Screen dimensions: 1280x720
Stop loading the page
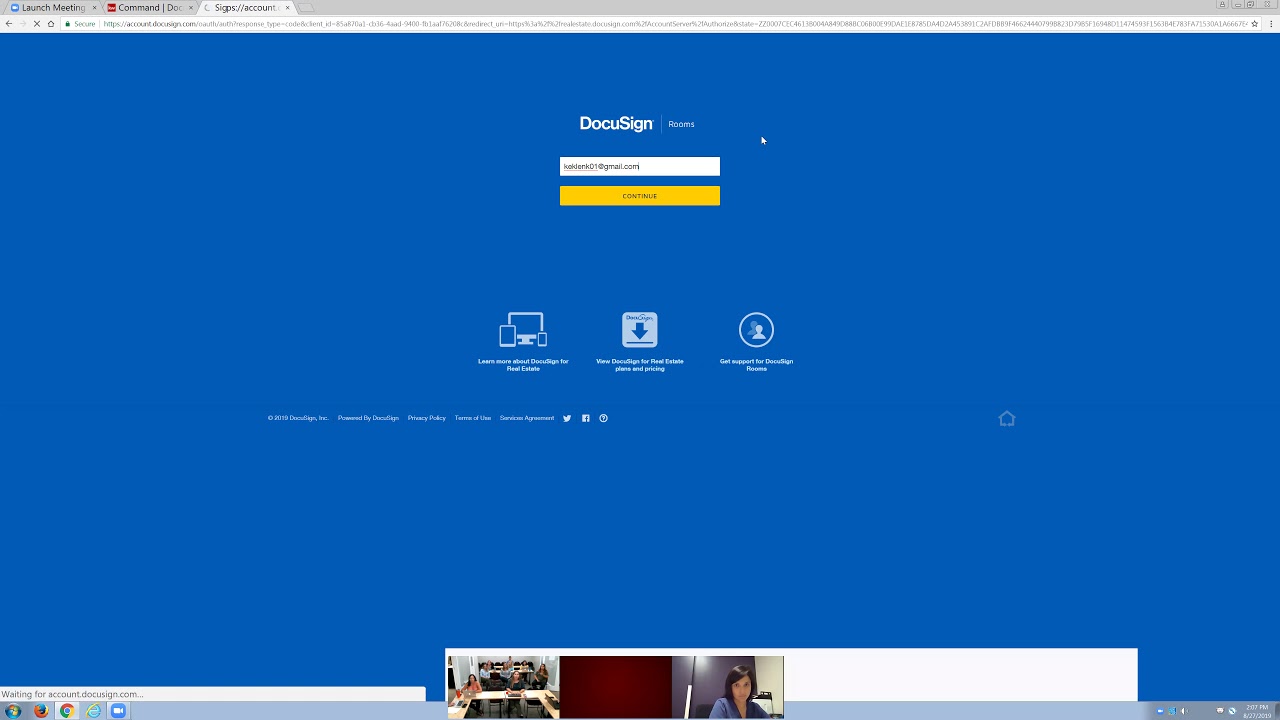click(x=37, y=24)
